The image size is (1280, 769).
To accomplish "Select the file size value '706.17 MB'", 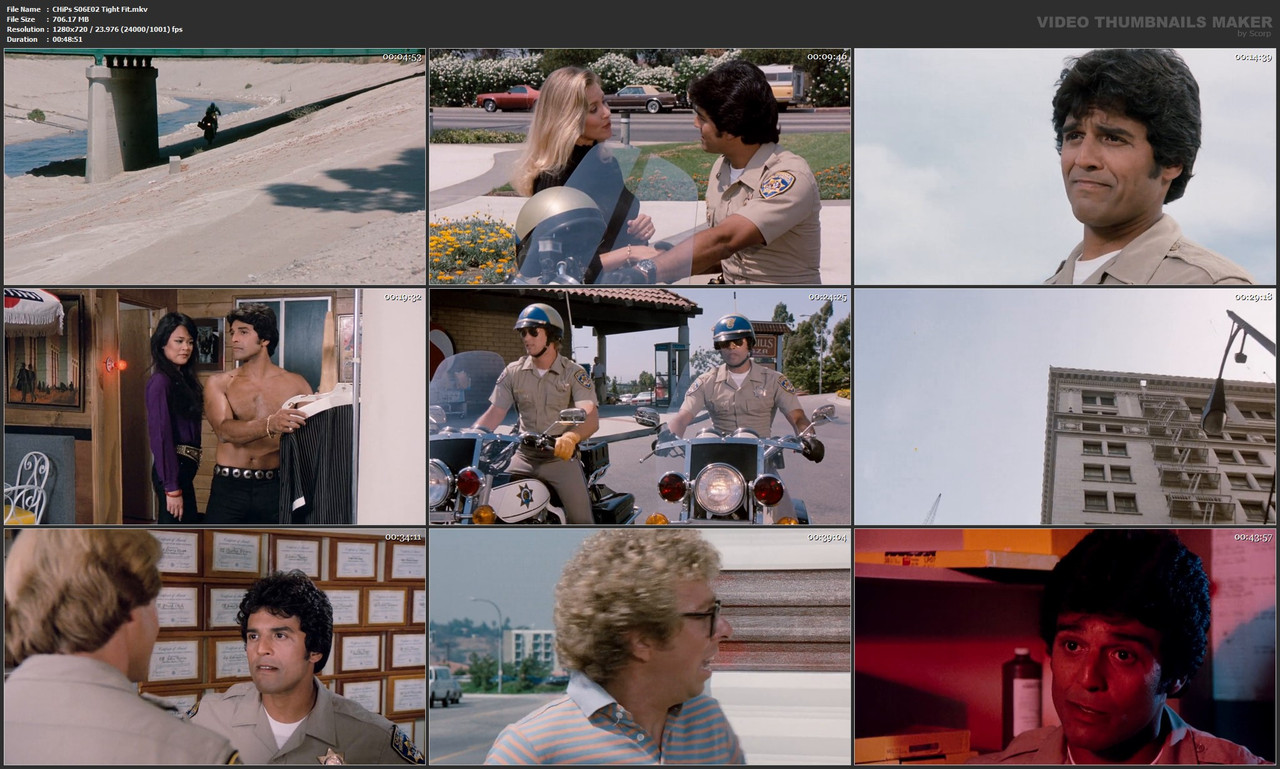I will [71, 19].
